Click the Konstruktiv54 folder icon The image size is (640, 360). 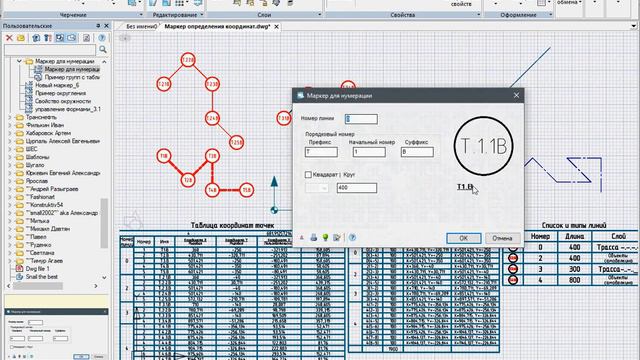coord(19,205)
